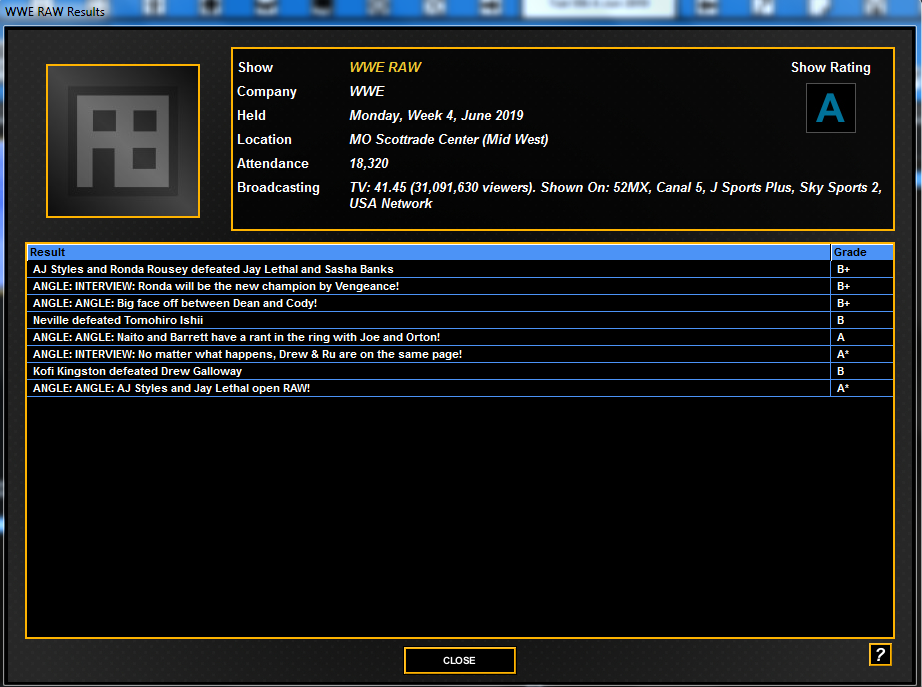Click location MO Scottrade Center (Mid West)

pos(449,139)
